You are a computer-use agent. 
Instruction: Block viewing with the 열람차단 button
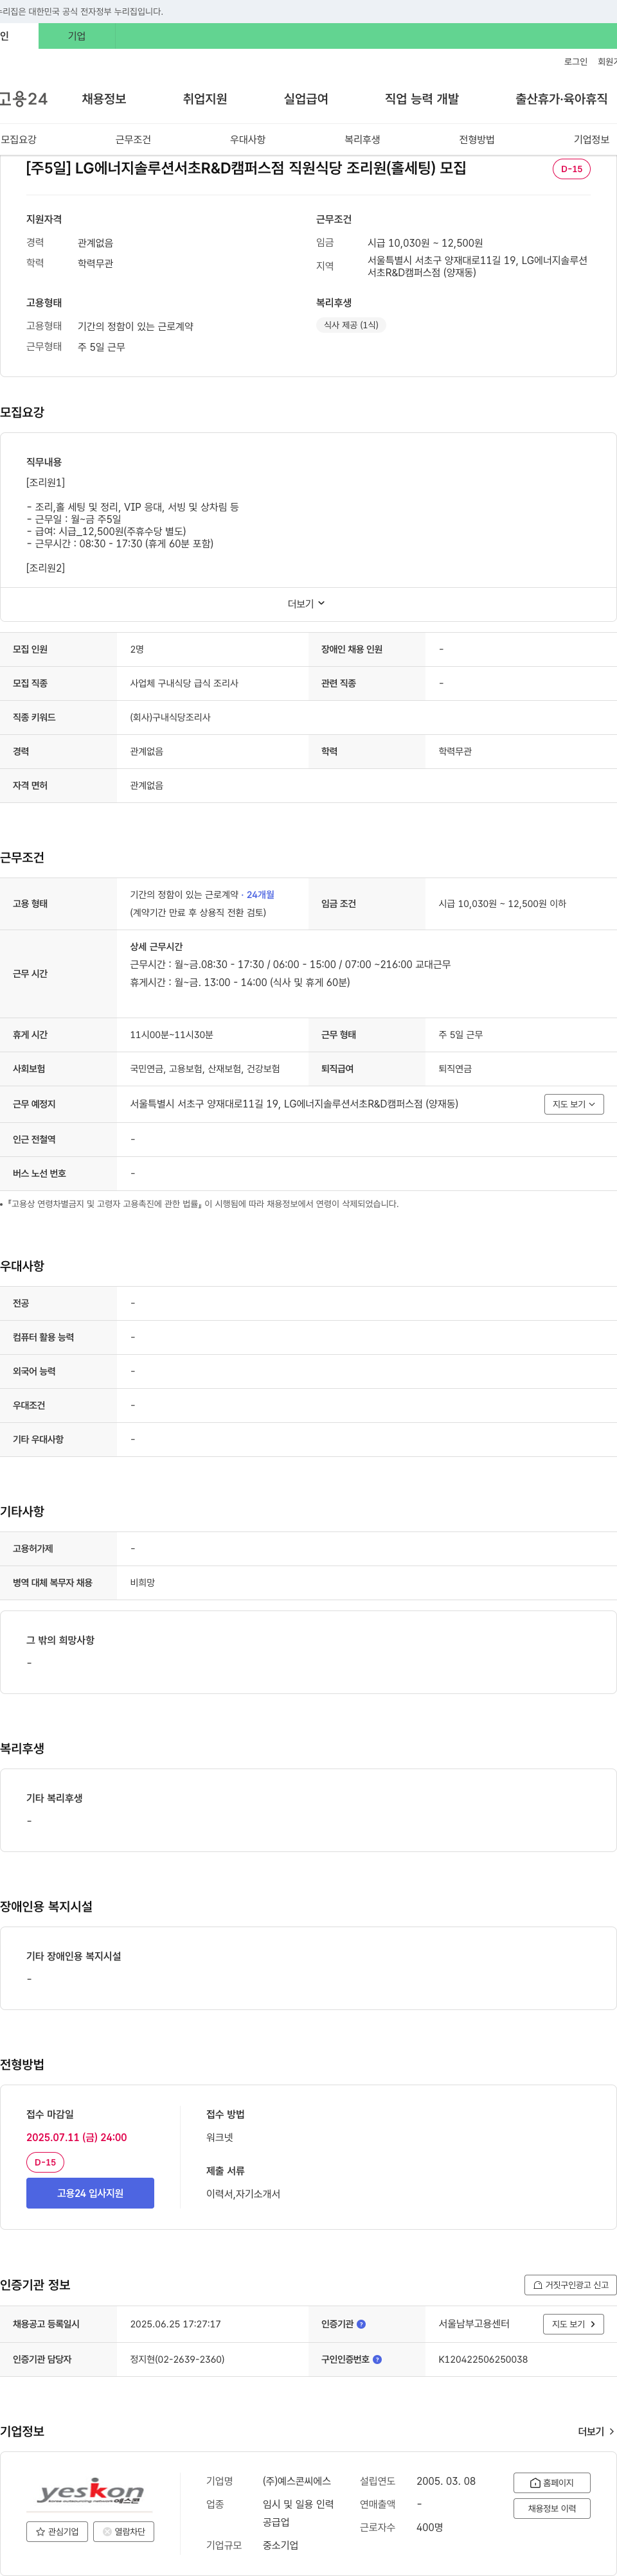tap(123, 2531)
